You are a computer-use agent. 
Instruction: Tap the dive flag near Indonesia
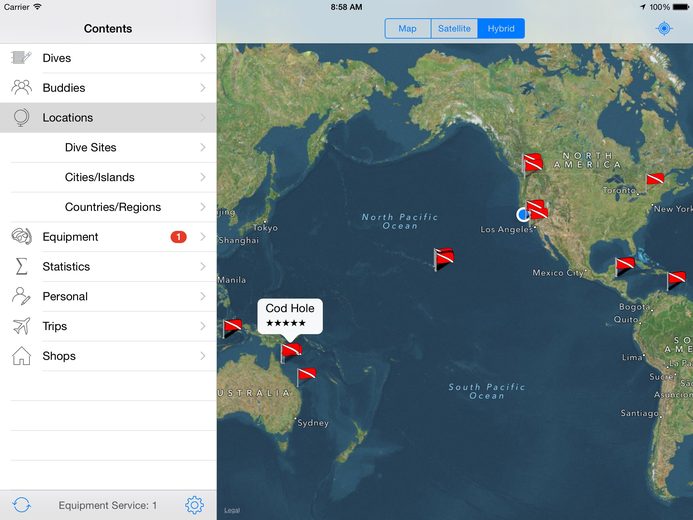(232, 328)
